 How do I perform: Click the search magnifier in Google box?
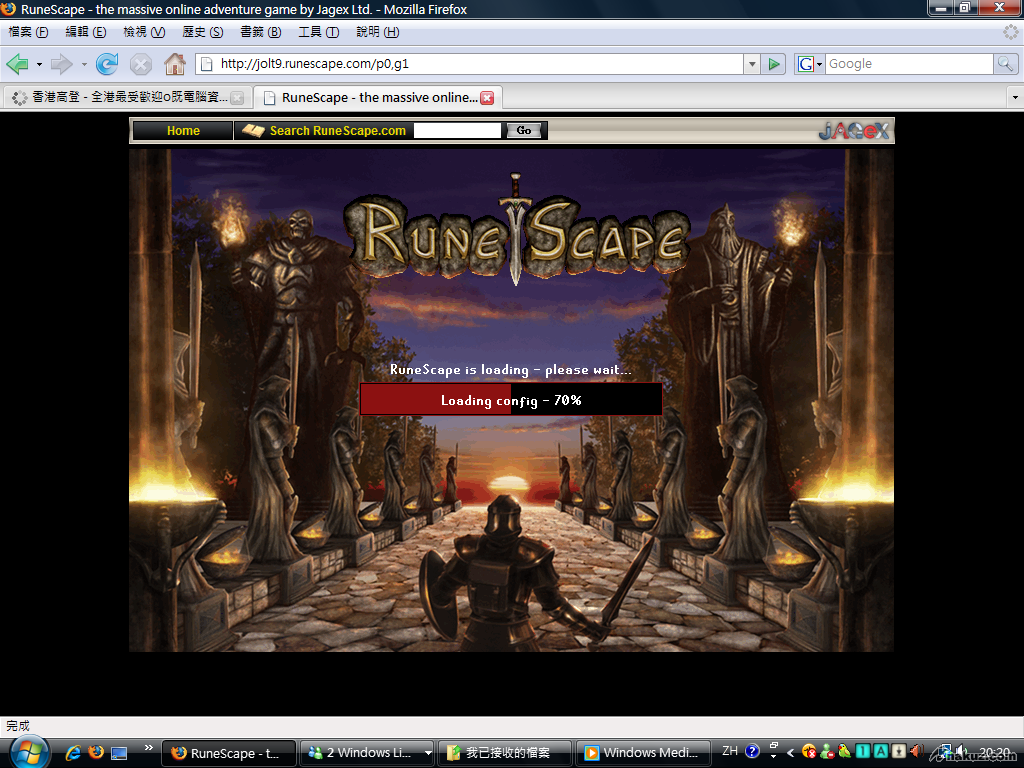(1005, 64)
